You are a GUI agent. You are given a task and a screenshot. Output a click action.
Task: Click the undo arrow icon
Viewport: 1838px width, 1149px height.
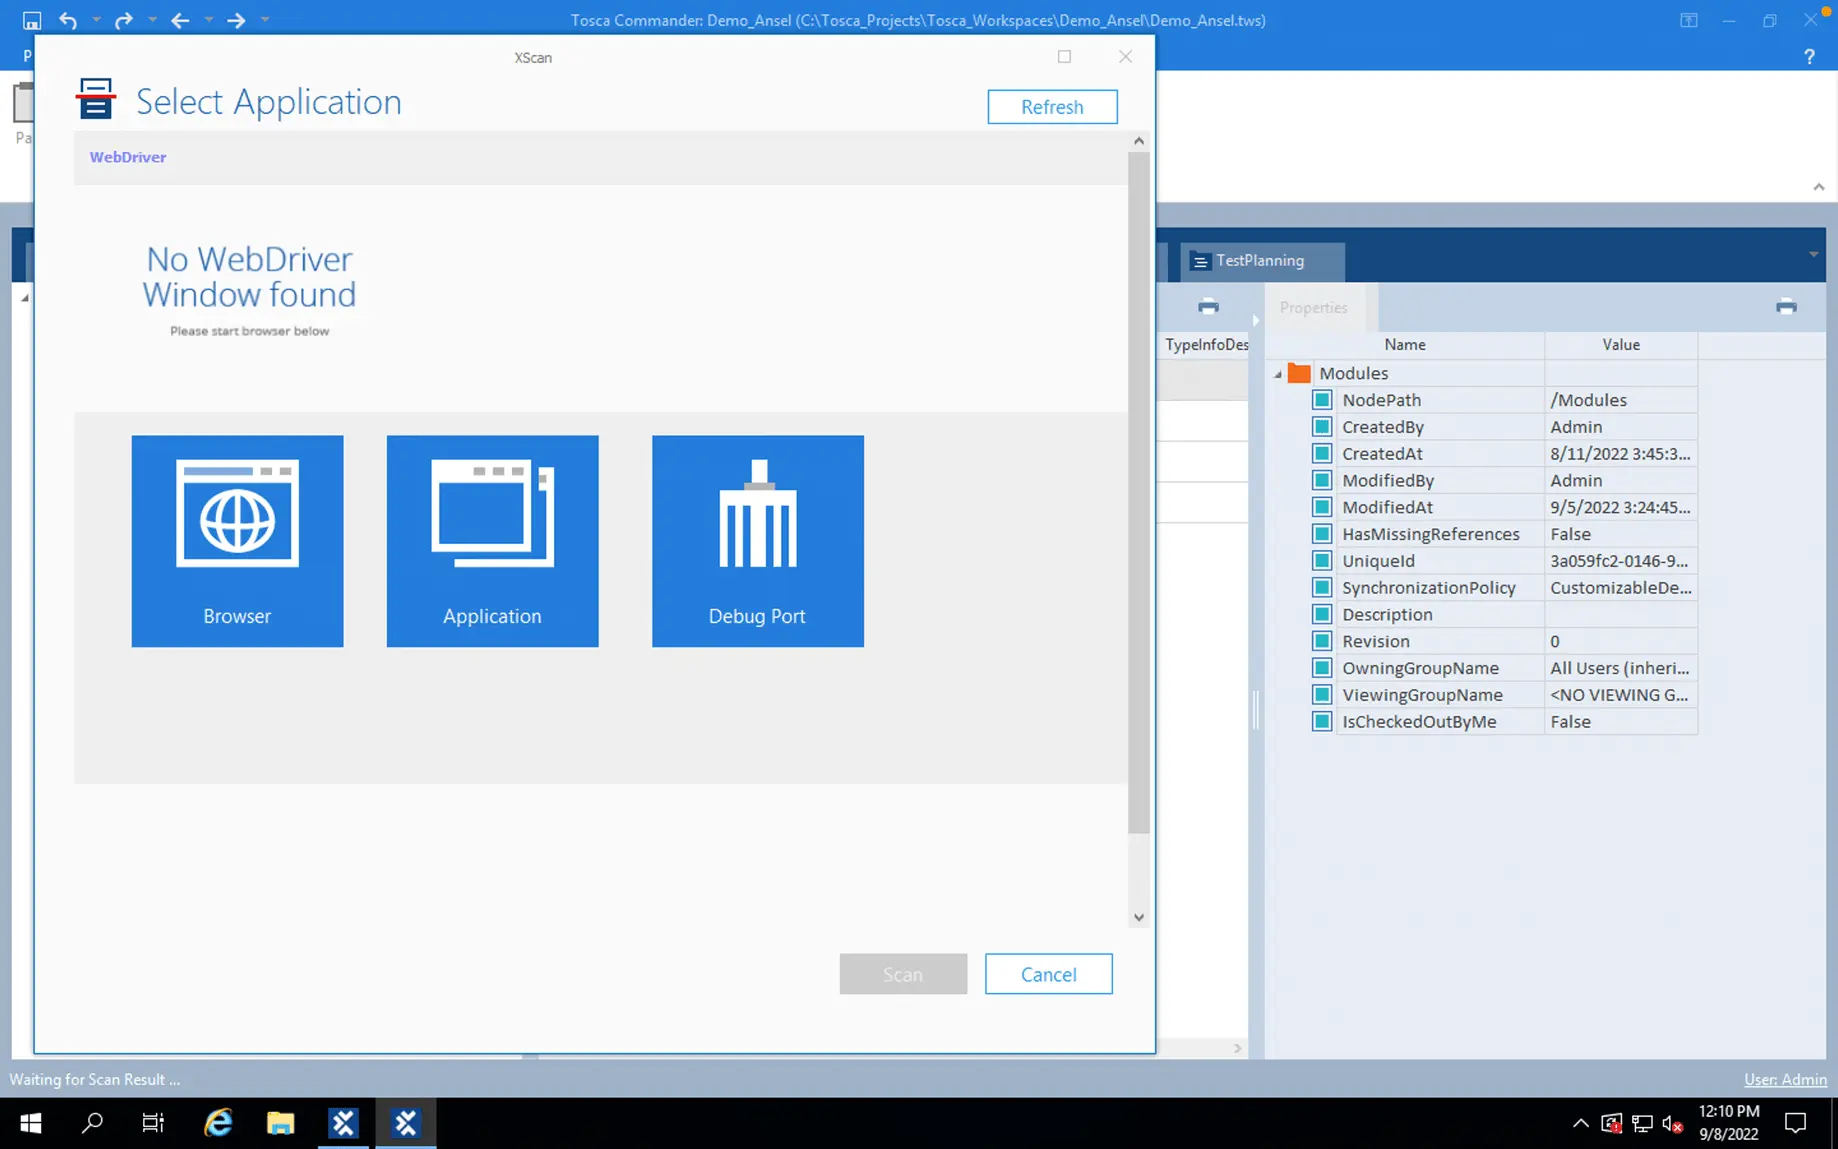pos(68,20)
